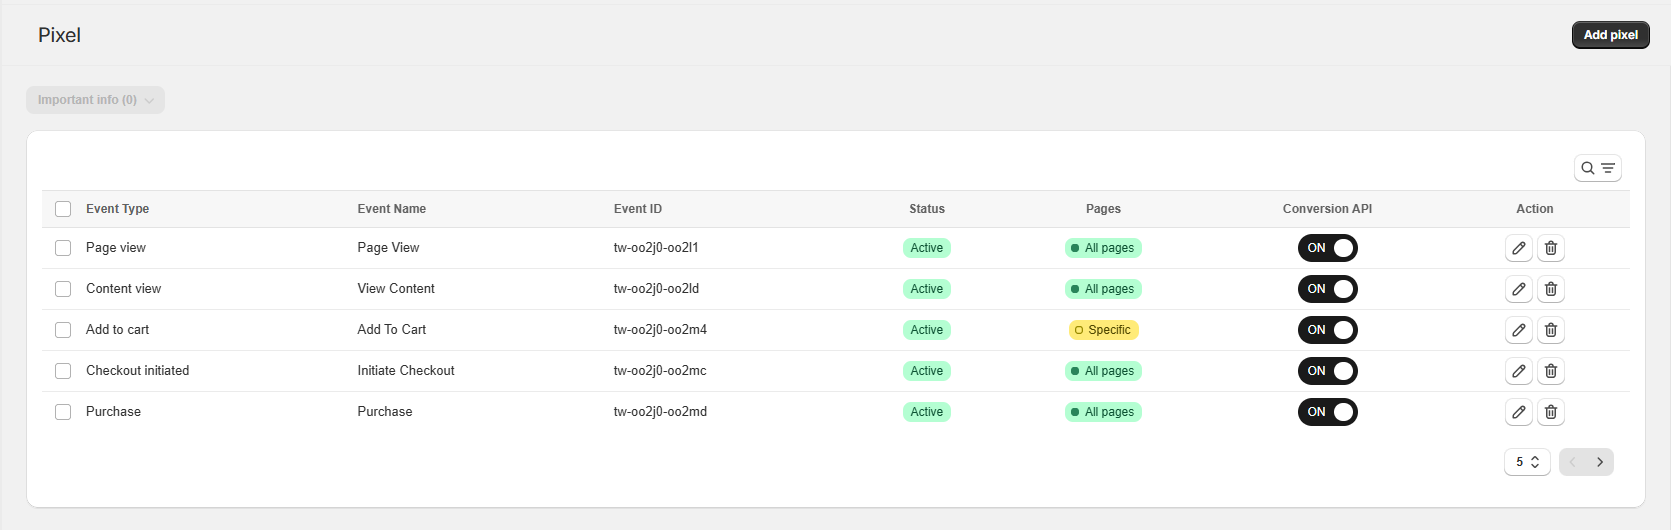1671x530 pixels.
Task: Open the search and filter tool
Action: (x=1597, y=168)
